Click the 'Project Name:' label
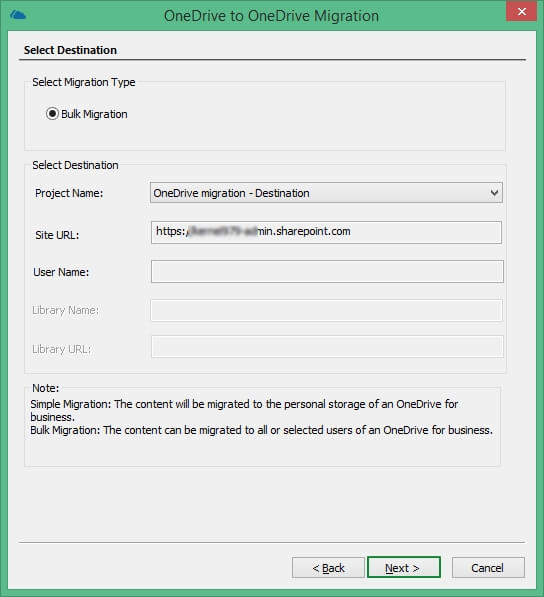Image resolution: width=544 pixels, height=597 pixels. [69, 193]
